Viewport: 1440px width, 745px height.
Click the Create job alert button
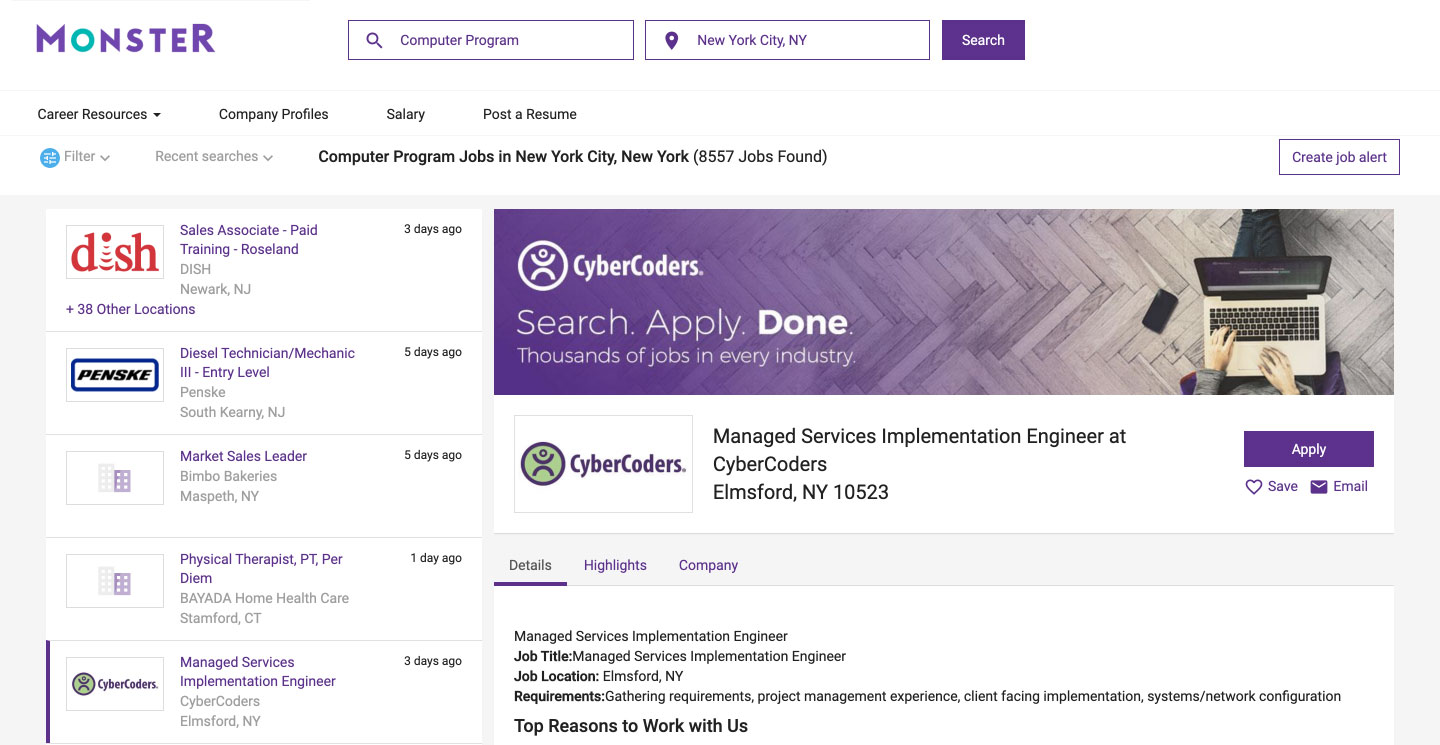1339,157
